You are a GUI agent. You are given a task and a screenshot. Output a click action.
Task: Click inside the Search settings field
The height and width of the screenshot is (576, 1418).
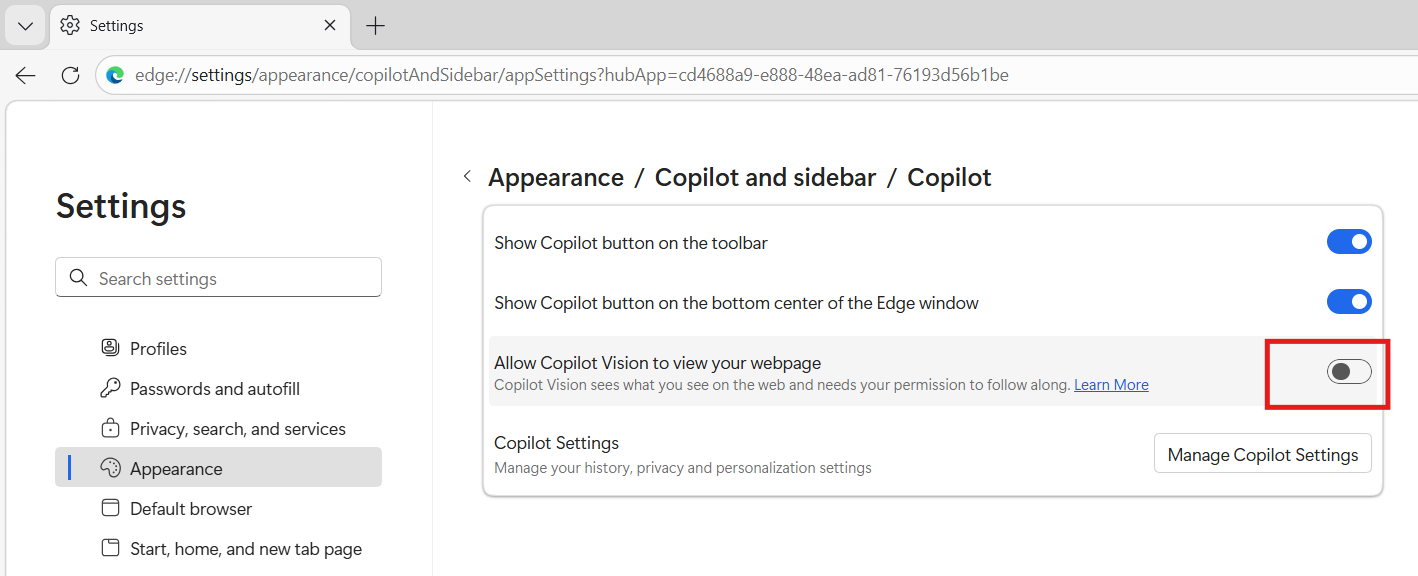coord(230,278)
